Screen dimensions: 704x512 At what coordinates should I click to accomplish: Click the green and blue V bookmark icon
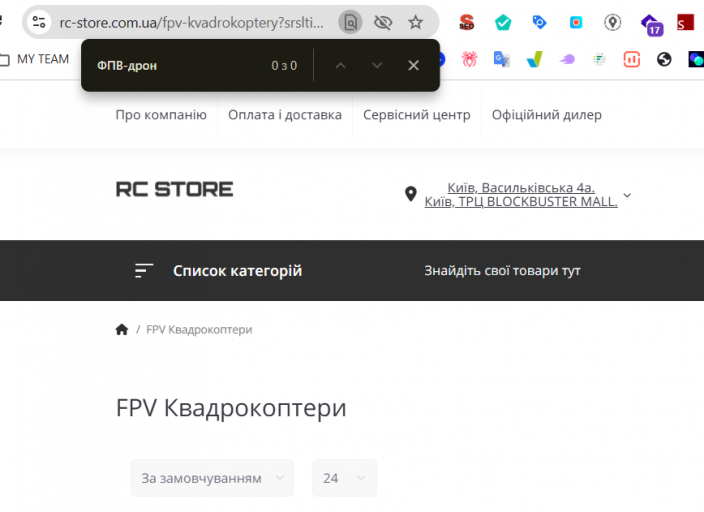tap(534, 59)
